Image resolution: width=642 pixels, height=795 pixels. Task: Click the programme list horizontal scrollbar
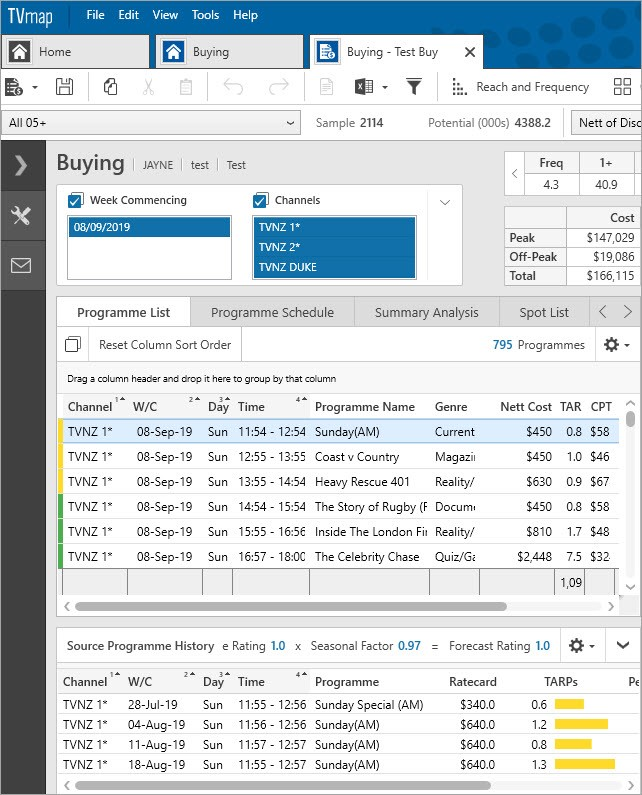[x=291, y=606]
